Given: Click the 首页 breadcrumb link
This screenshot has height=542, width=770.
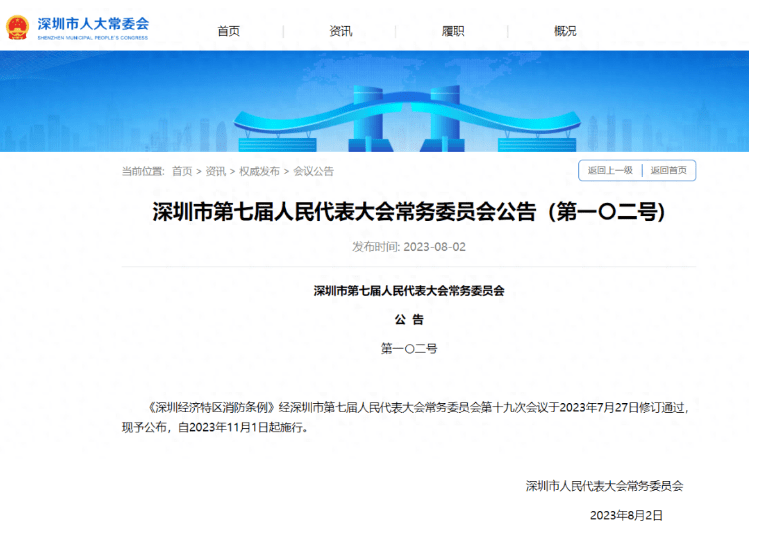Looking at the screenshot, I should (x=182, y=171).
